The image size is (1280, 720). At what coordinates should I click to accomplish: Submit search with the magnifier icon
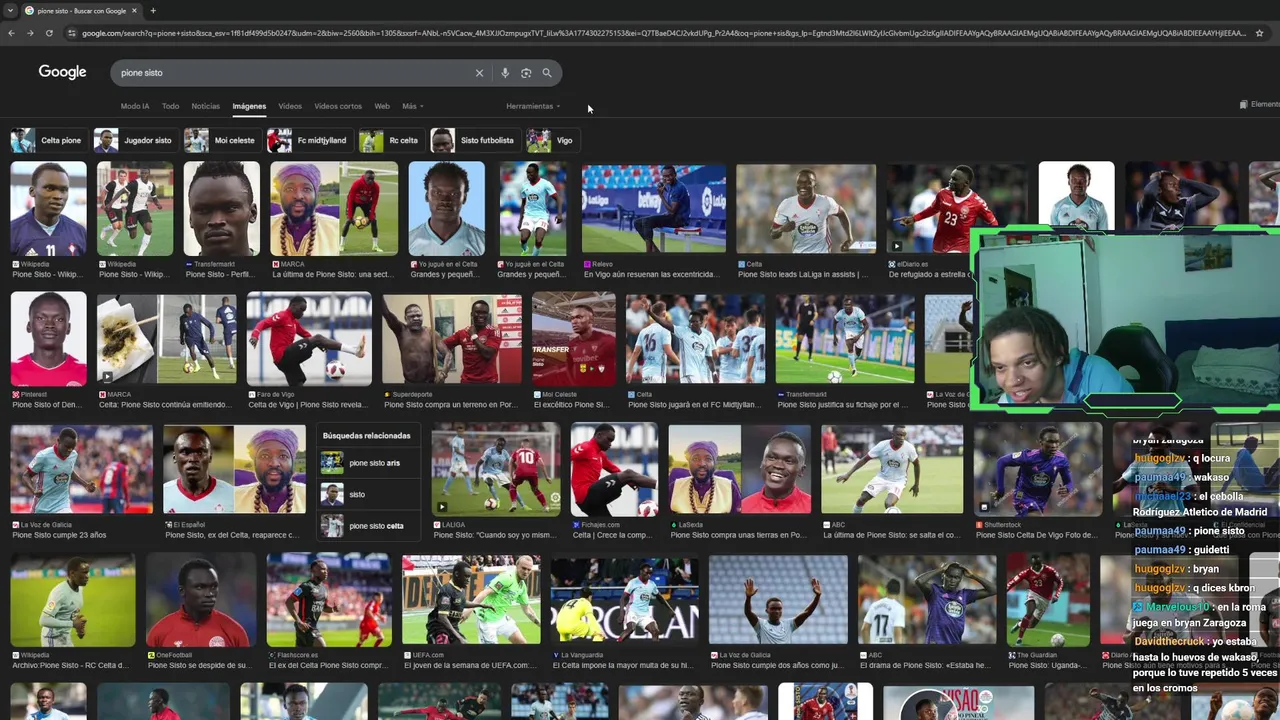pos(547,73)
